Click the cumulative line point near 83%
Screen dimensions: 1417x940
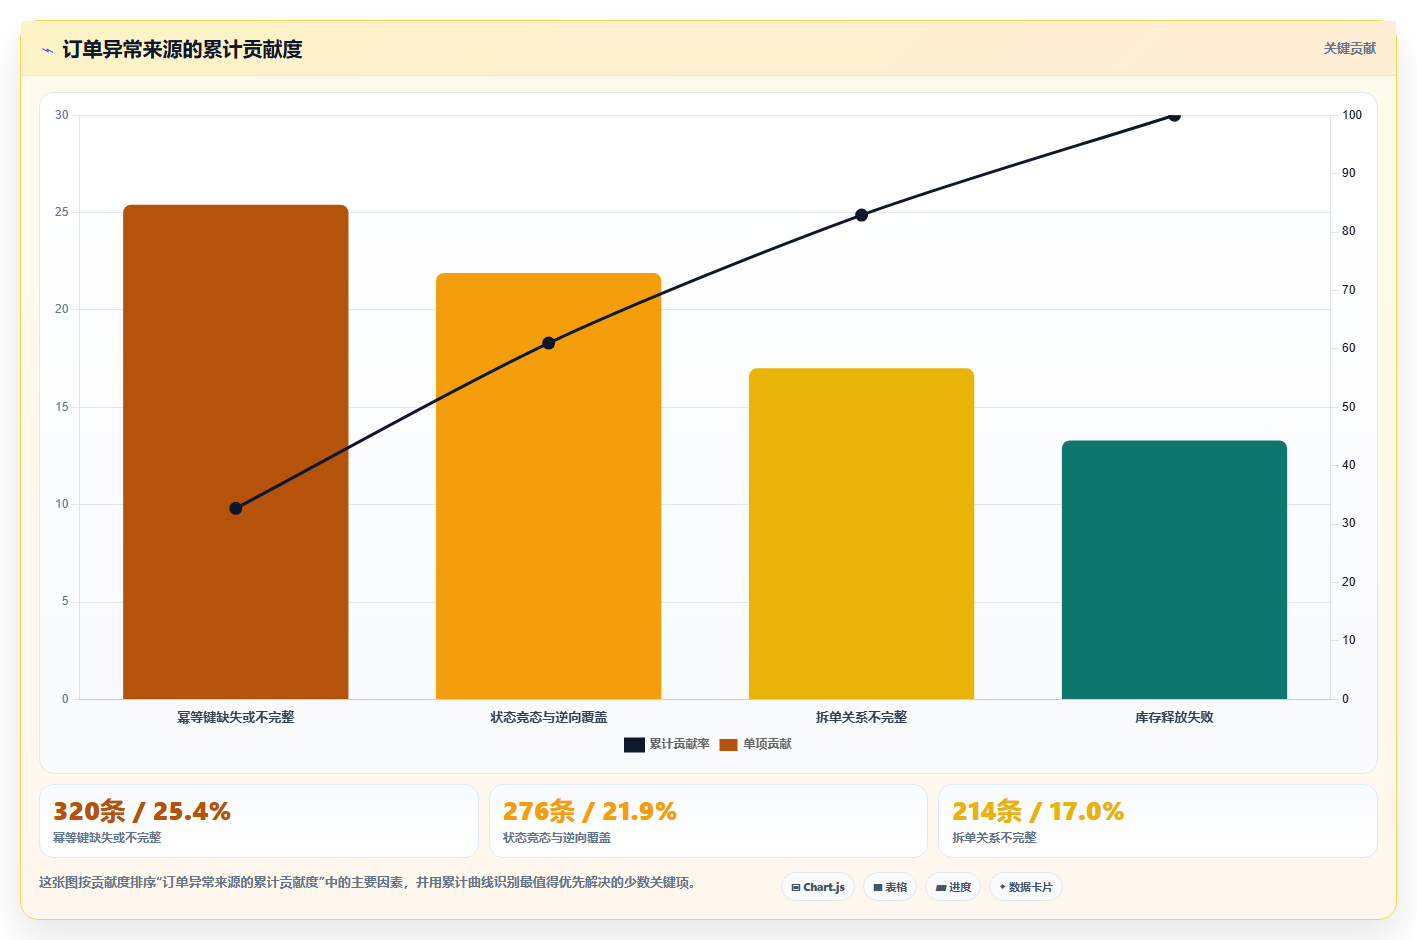862,215
